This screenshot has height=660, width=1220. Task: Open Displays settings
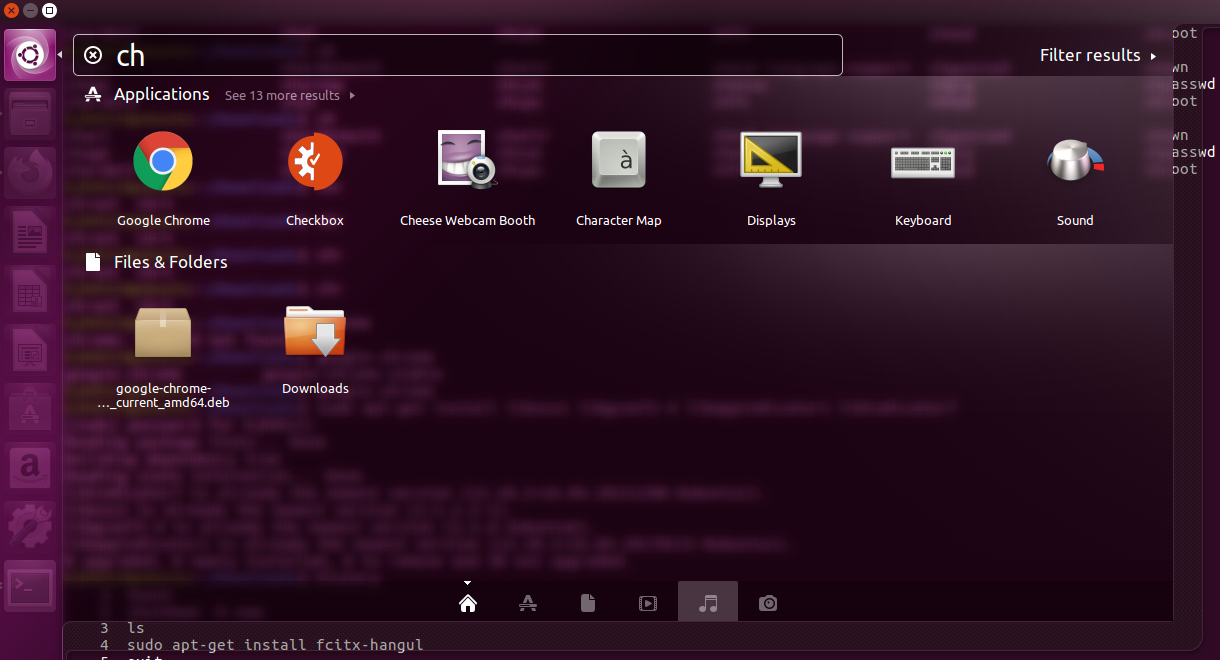point(771,178)
